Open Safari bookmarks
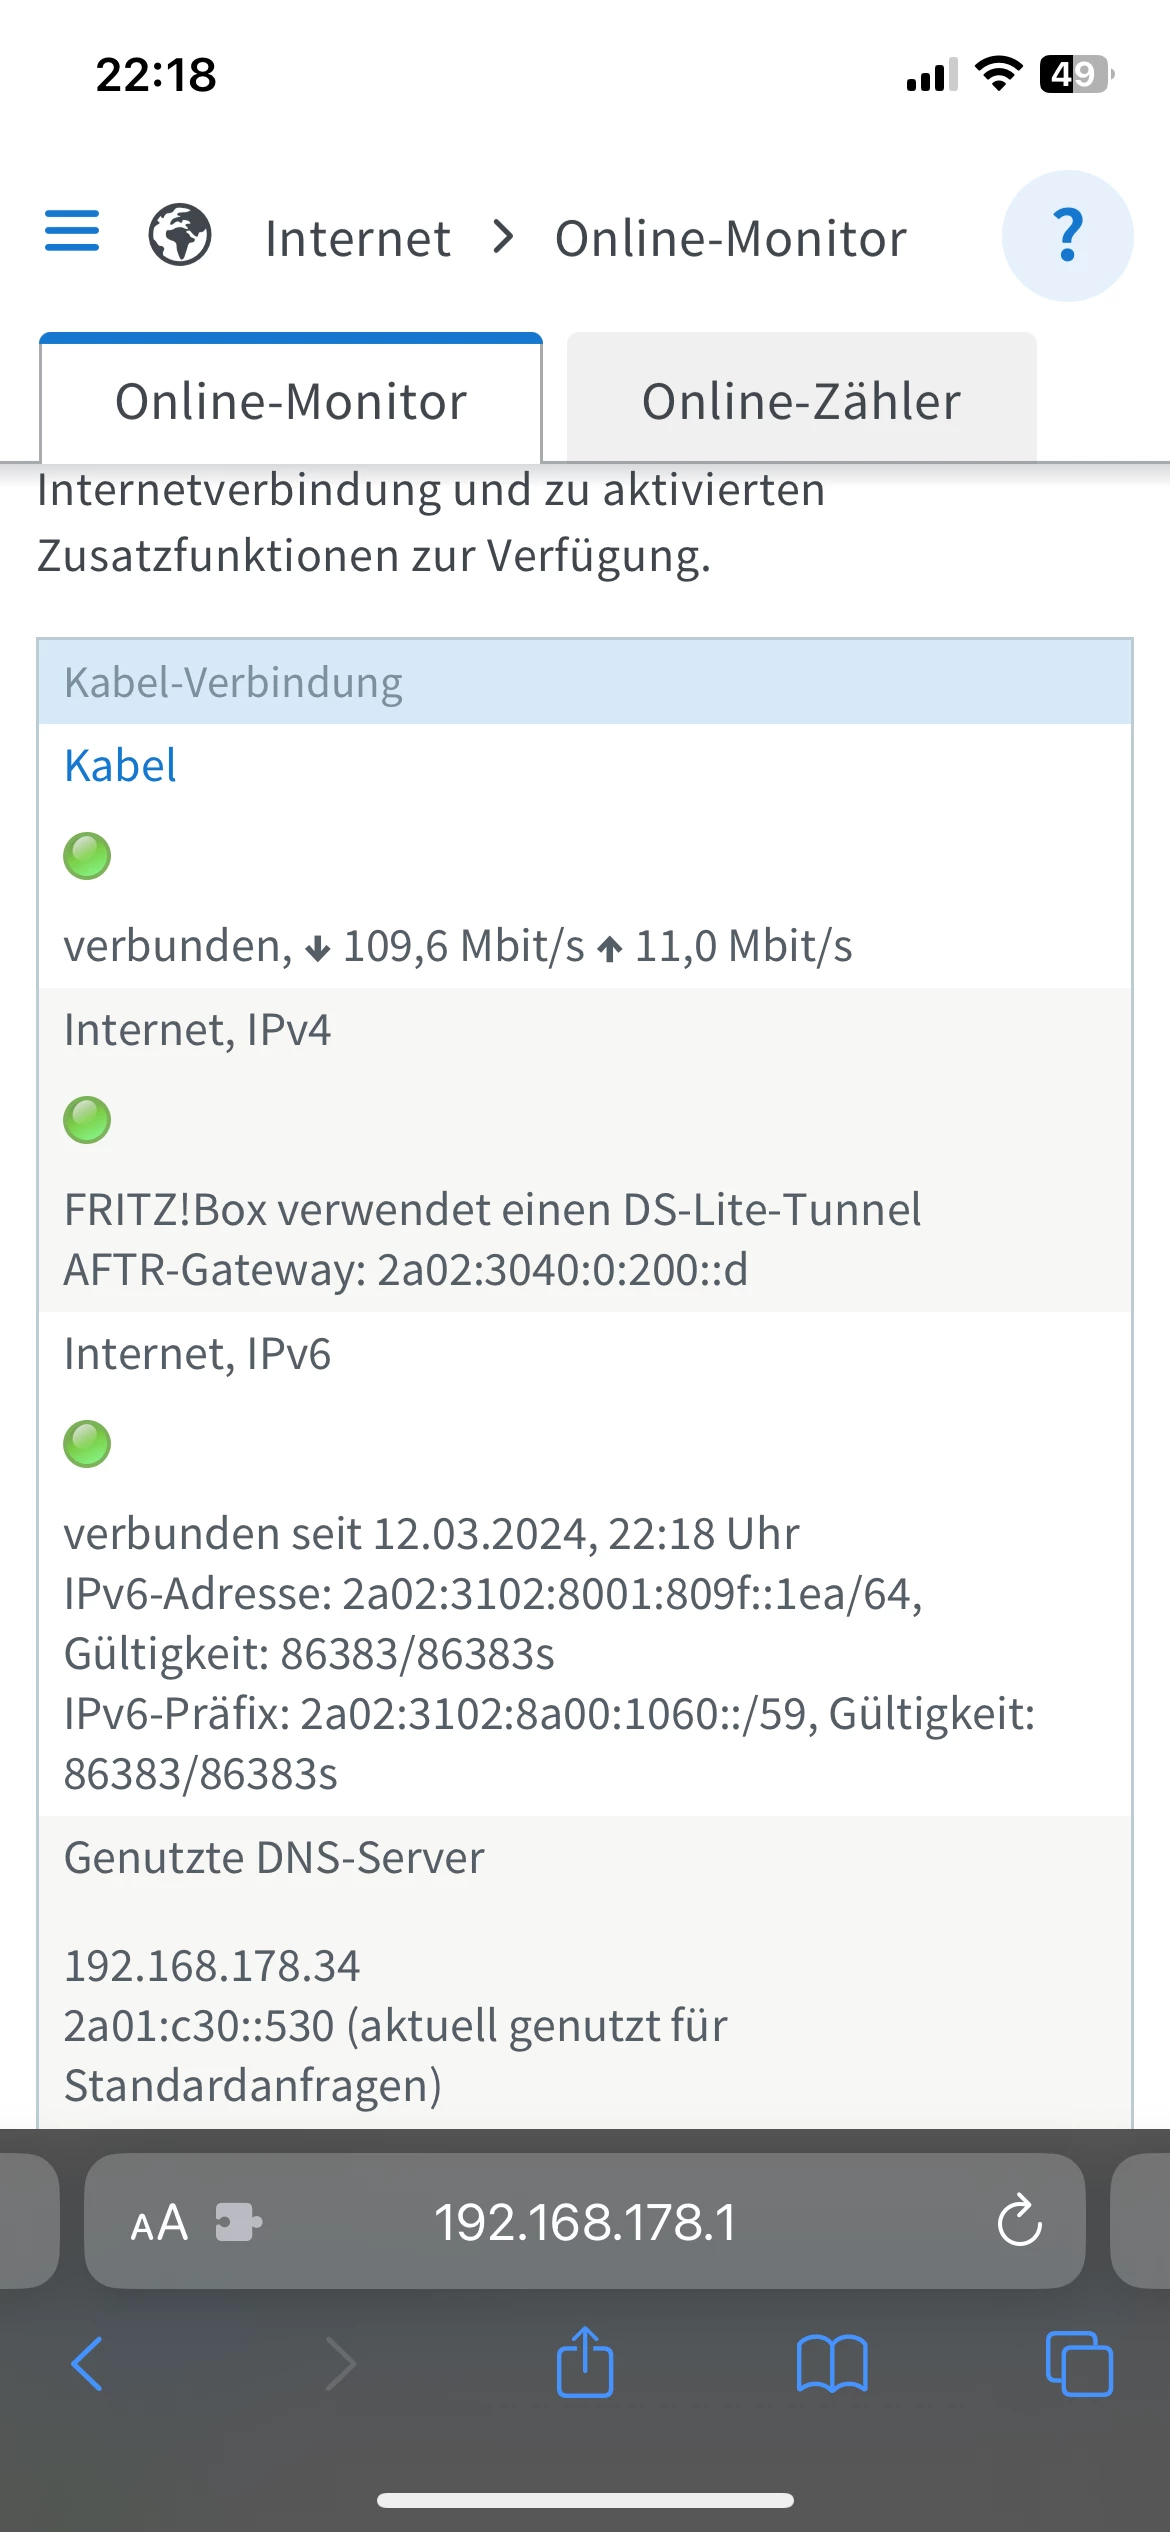Viewport: 1170px width, 2532px height. click(x=832, y=2363)
